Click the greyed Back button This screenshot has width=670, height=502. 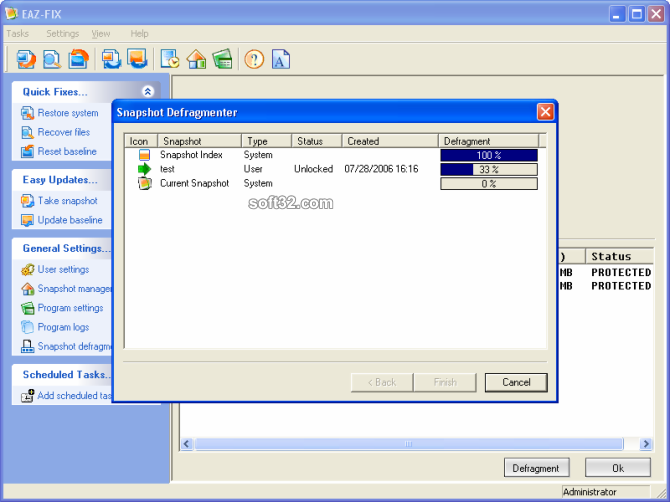coord(382,382)
